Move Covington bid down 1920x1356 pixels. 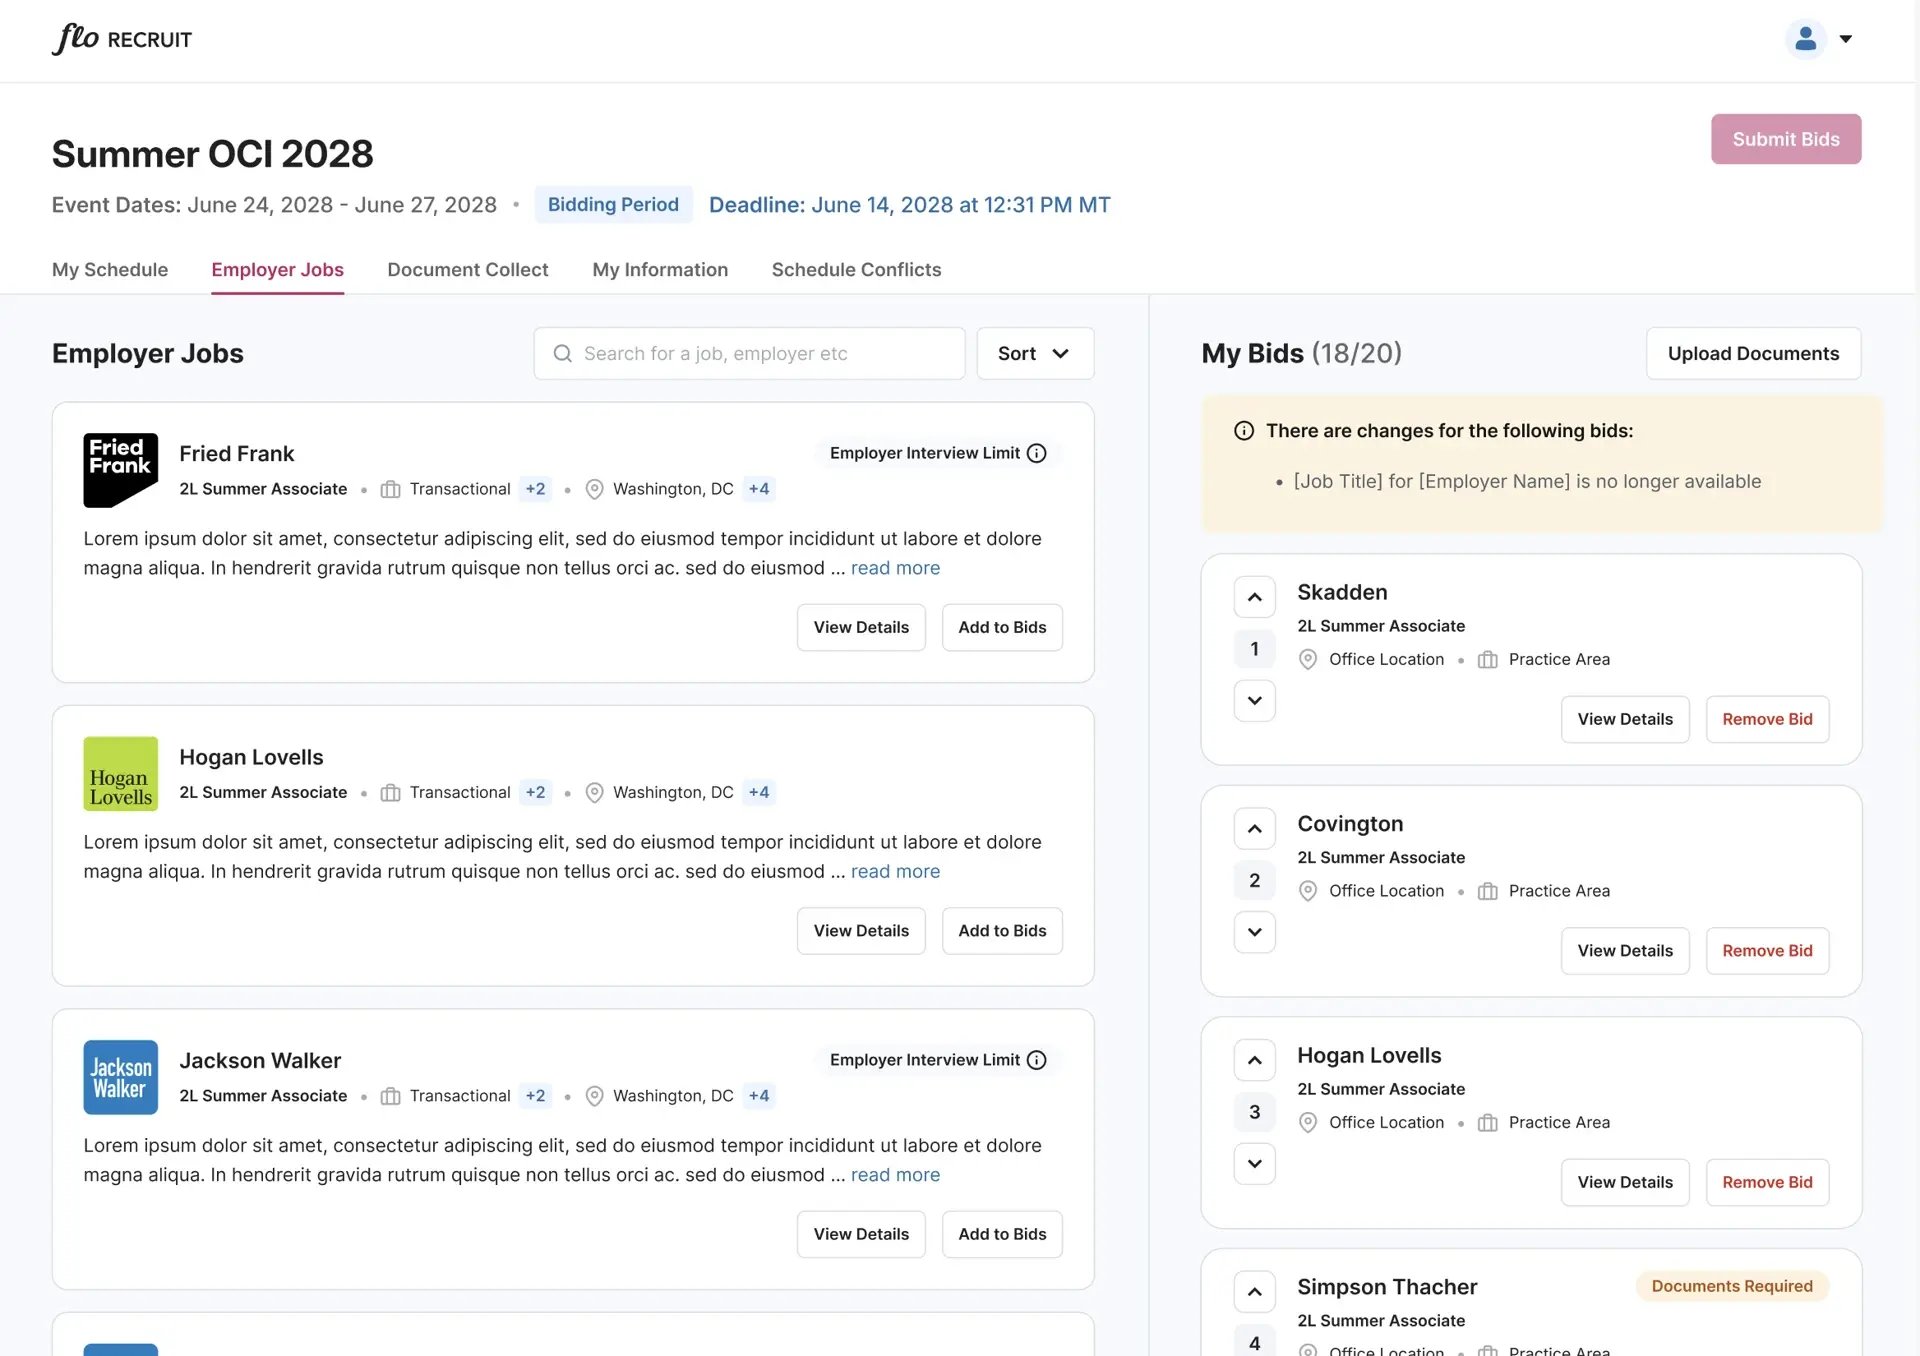(x=1254, y=932)
